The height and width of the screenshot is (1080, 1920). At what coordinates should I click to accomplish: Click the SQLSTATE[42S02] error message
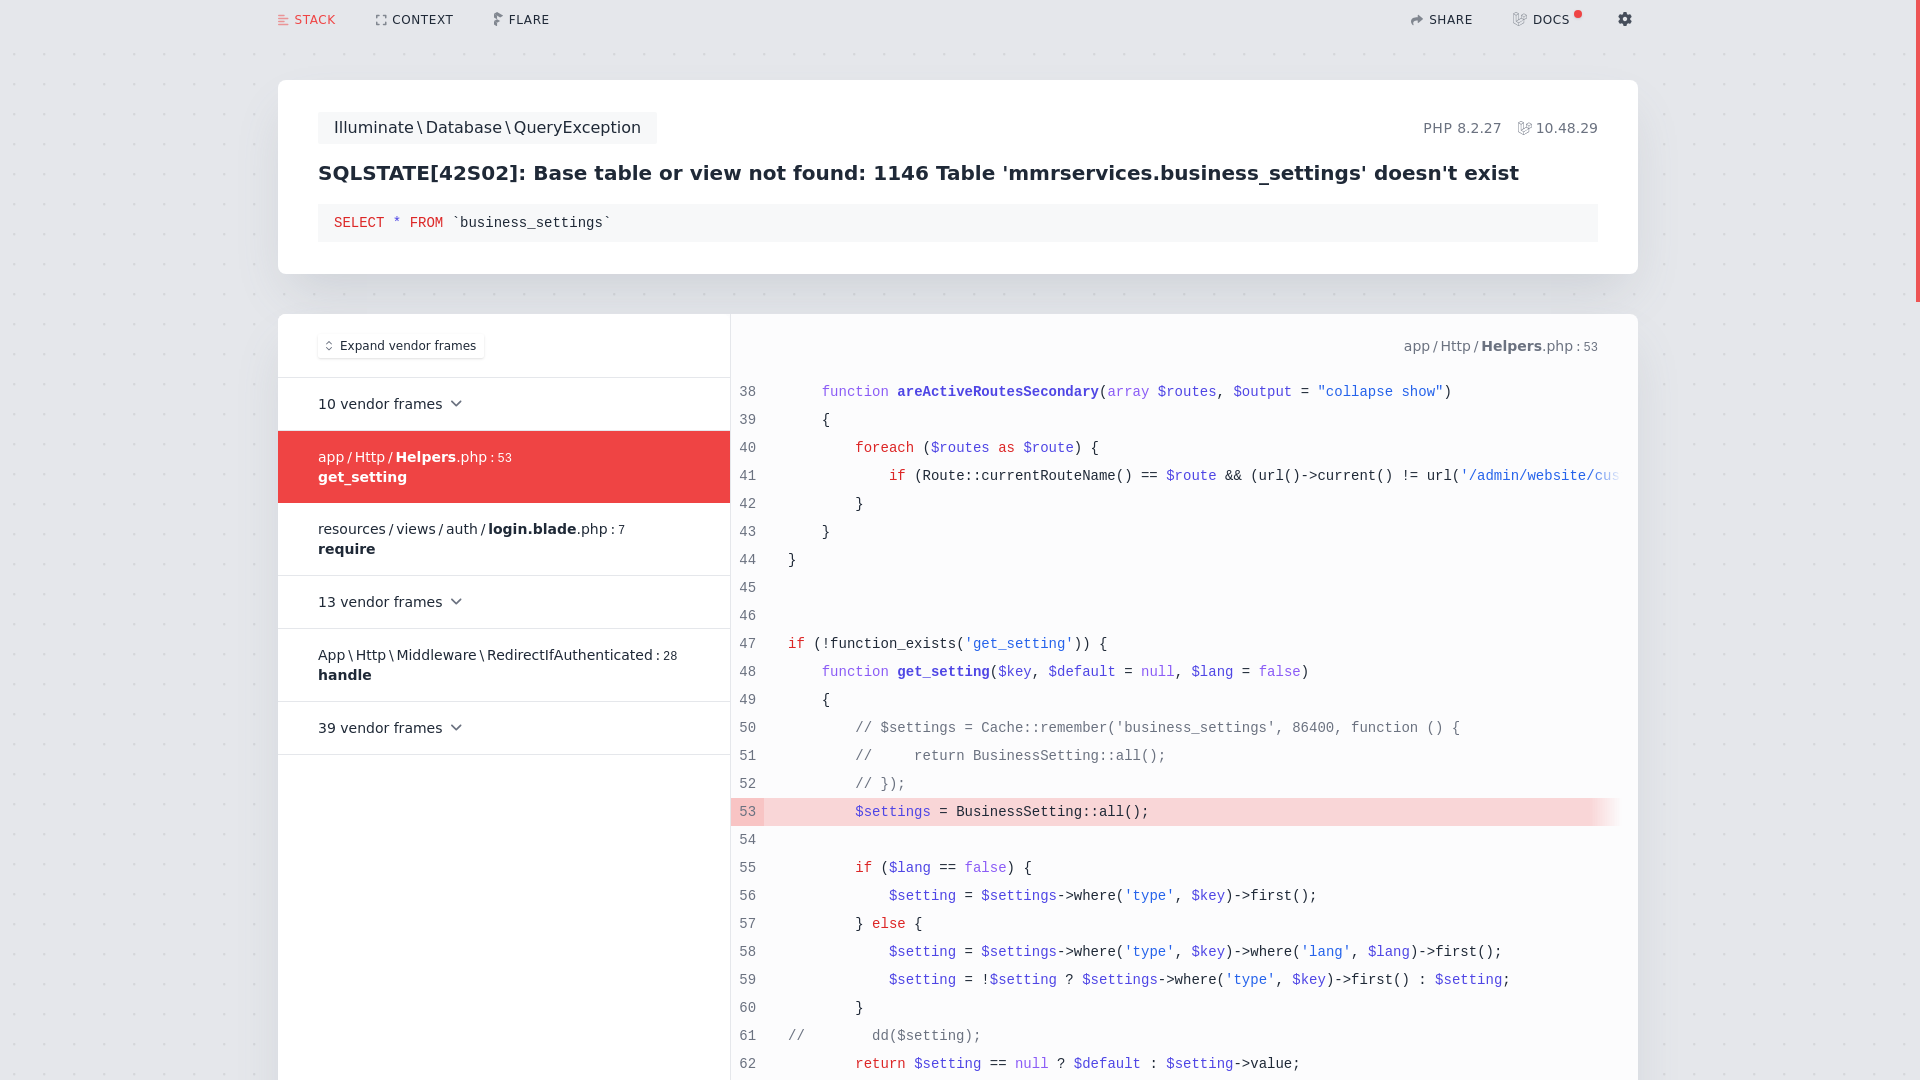click(918, 173)
